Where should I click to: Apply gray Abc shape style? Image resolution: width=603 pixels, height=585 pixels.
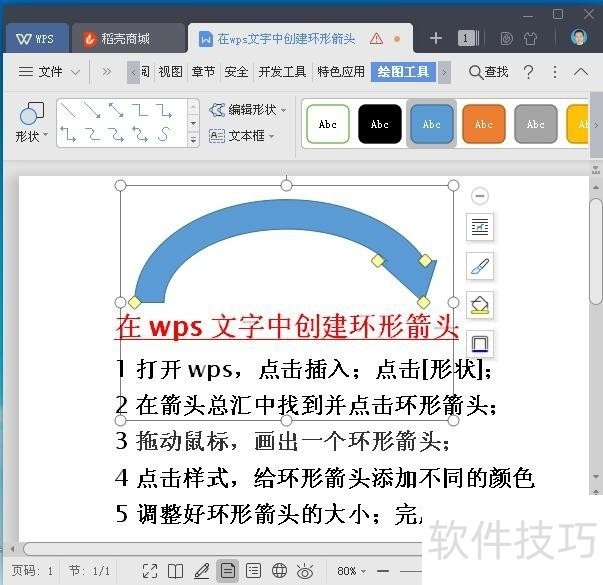[x=535, y=124]
